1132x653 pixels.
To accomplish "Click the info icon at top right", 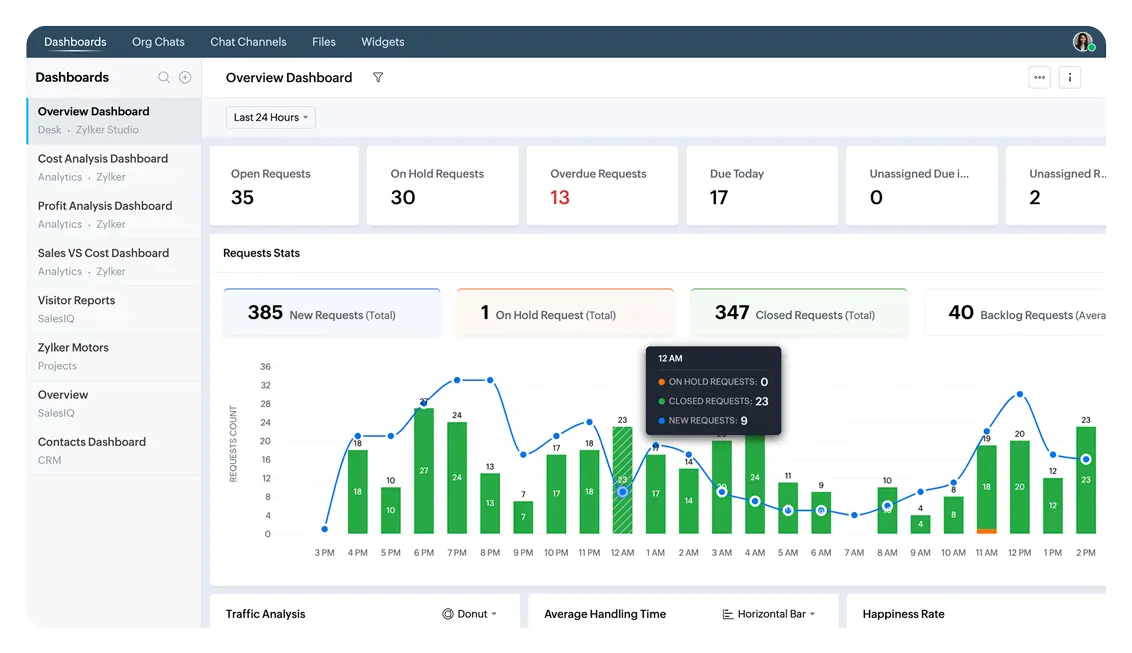I will tap(1070, 77).
